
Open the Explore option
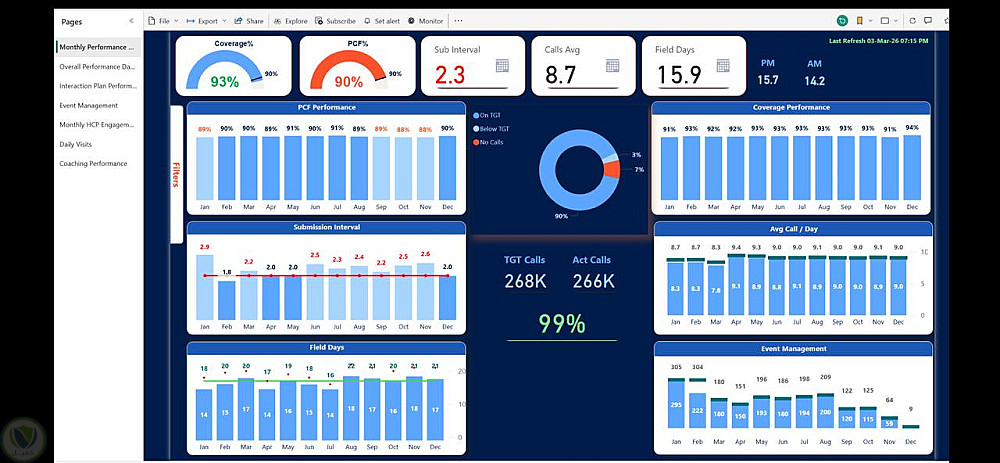coord(290,21)
